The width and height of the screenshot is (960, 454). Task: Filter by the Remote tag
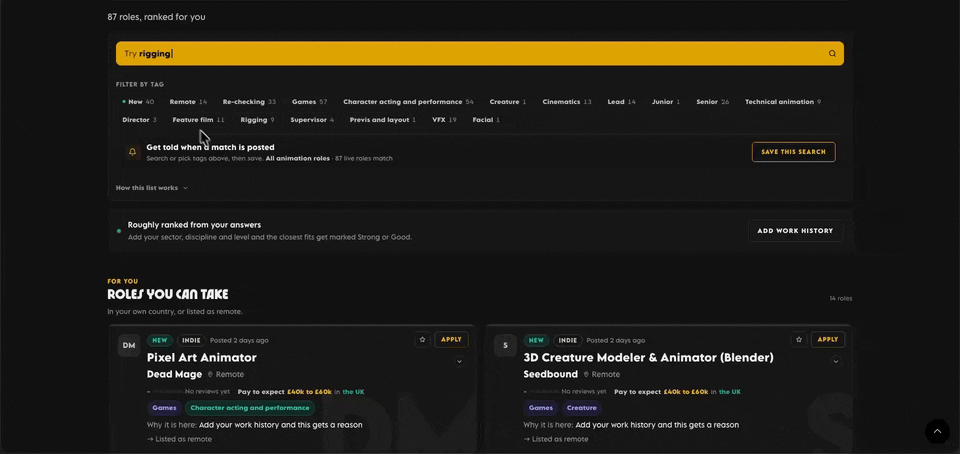[188, 102]
